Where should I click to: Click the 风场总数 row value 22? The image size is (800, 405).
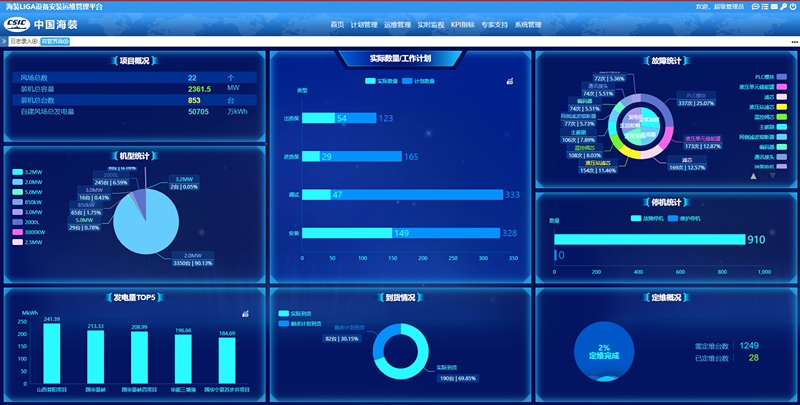click(x=192, y=78)
